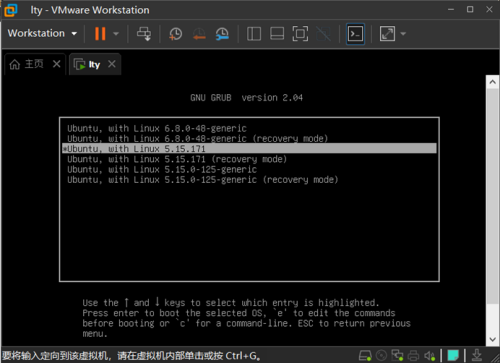
Task: Close the lty virtual machine tab
Action: pos(112,64)
